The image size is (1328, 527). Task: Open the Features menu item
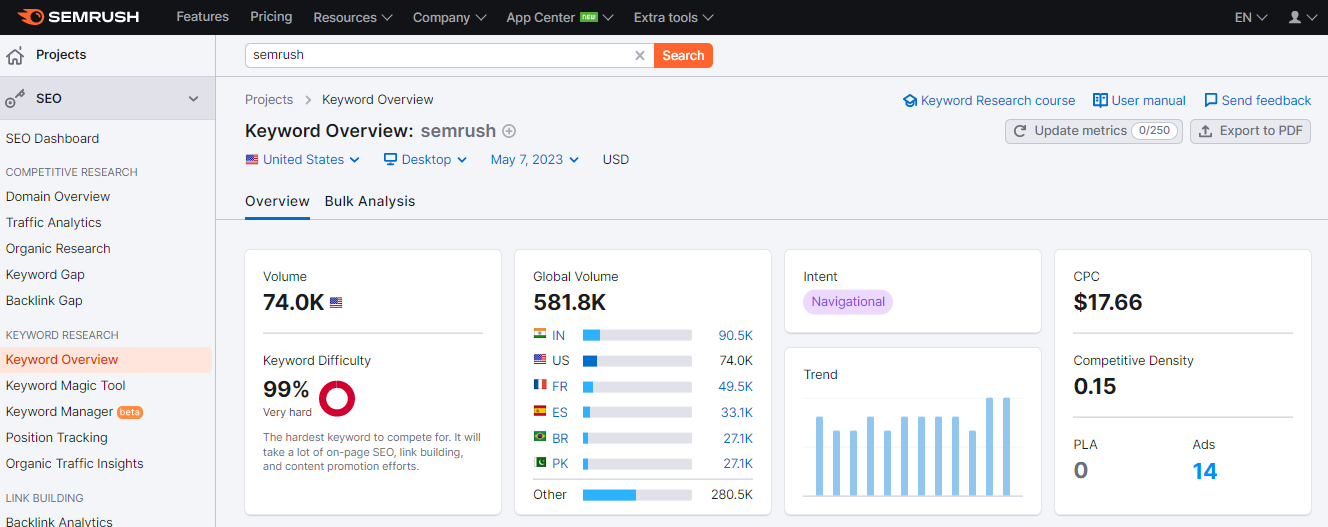tap(202, 17)
